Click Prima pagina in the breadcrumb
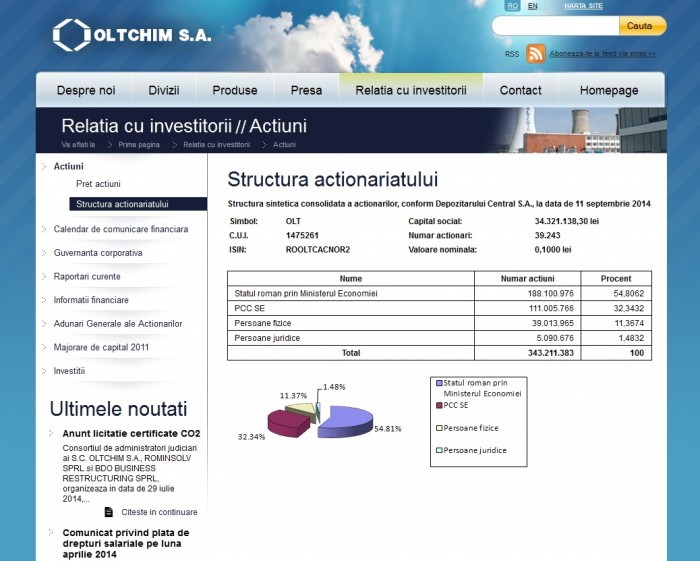The image size is (700, 561). 139,145
